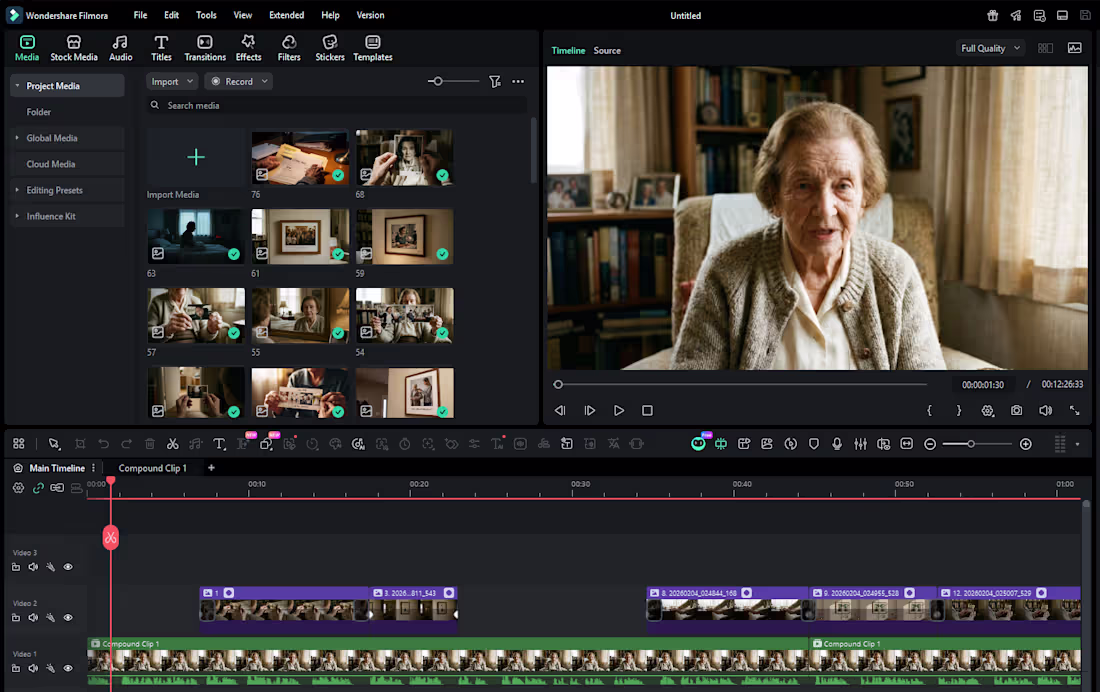1100x692 pixels.
Task: Switch to the Compound Clip 1 tab
Action: [152, 468]
